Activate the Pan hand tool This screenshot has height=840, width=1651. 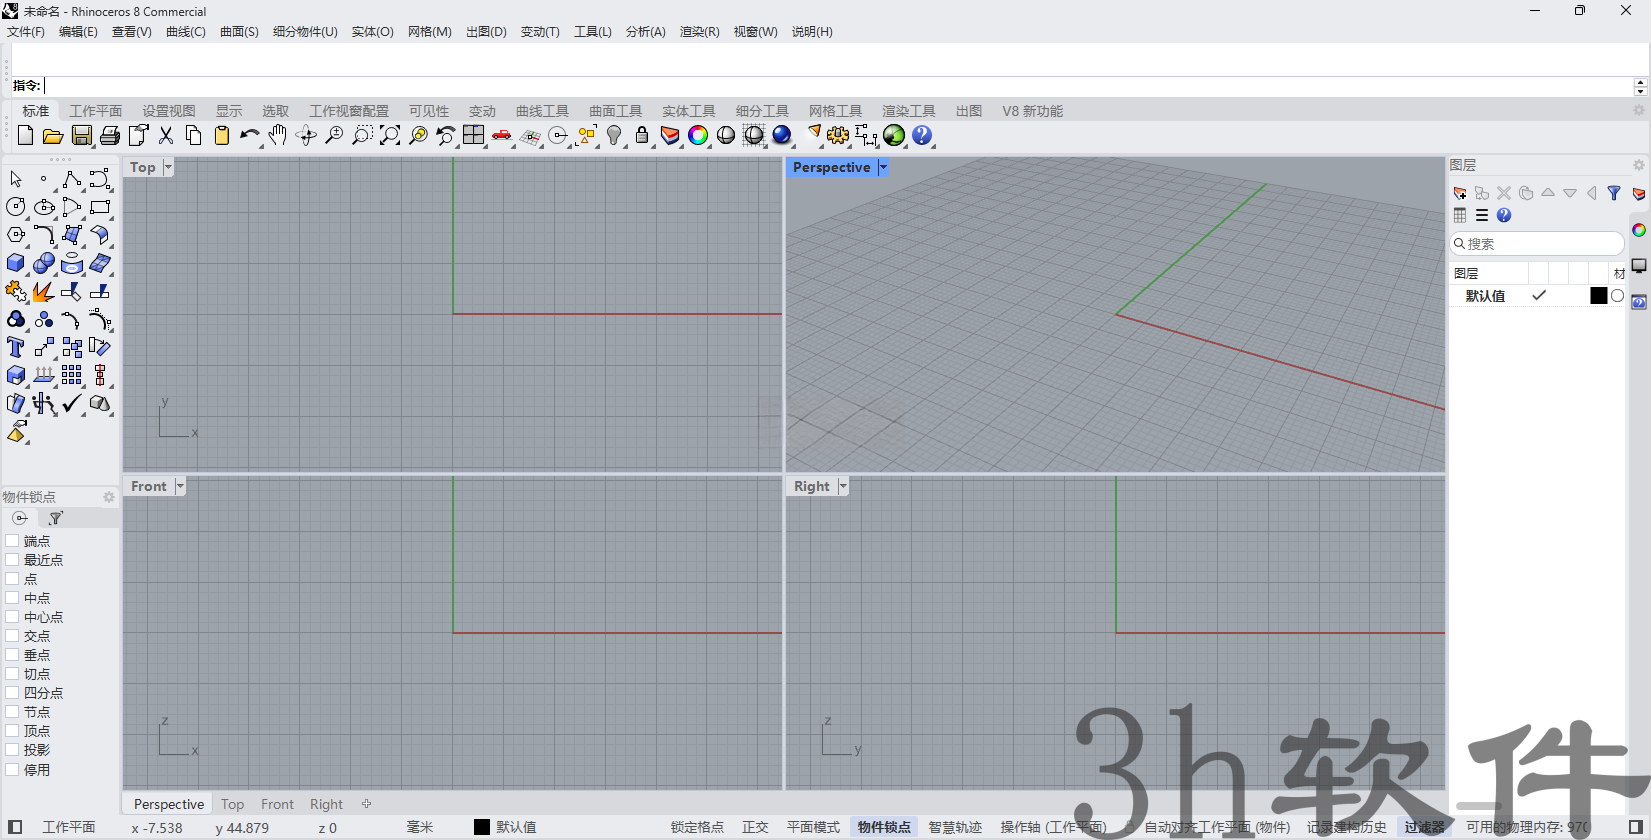(x=278, y=135)
